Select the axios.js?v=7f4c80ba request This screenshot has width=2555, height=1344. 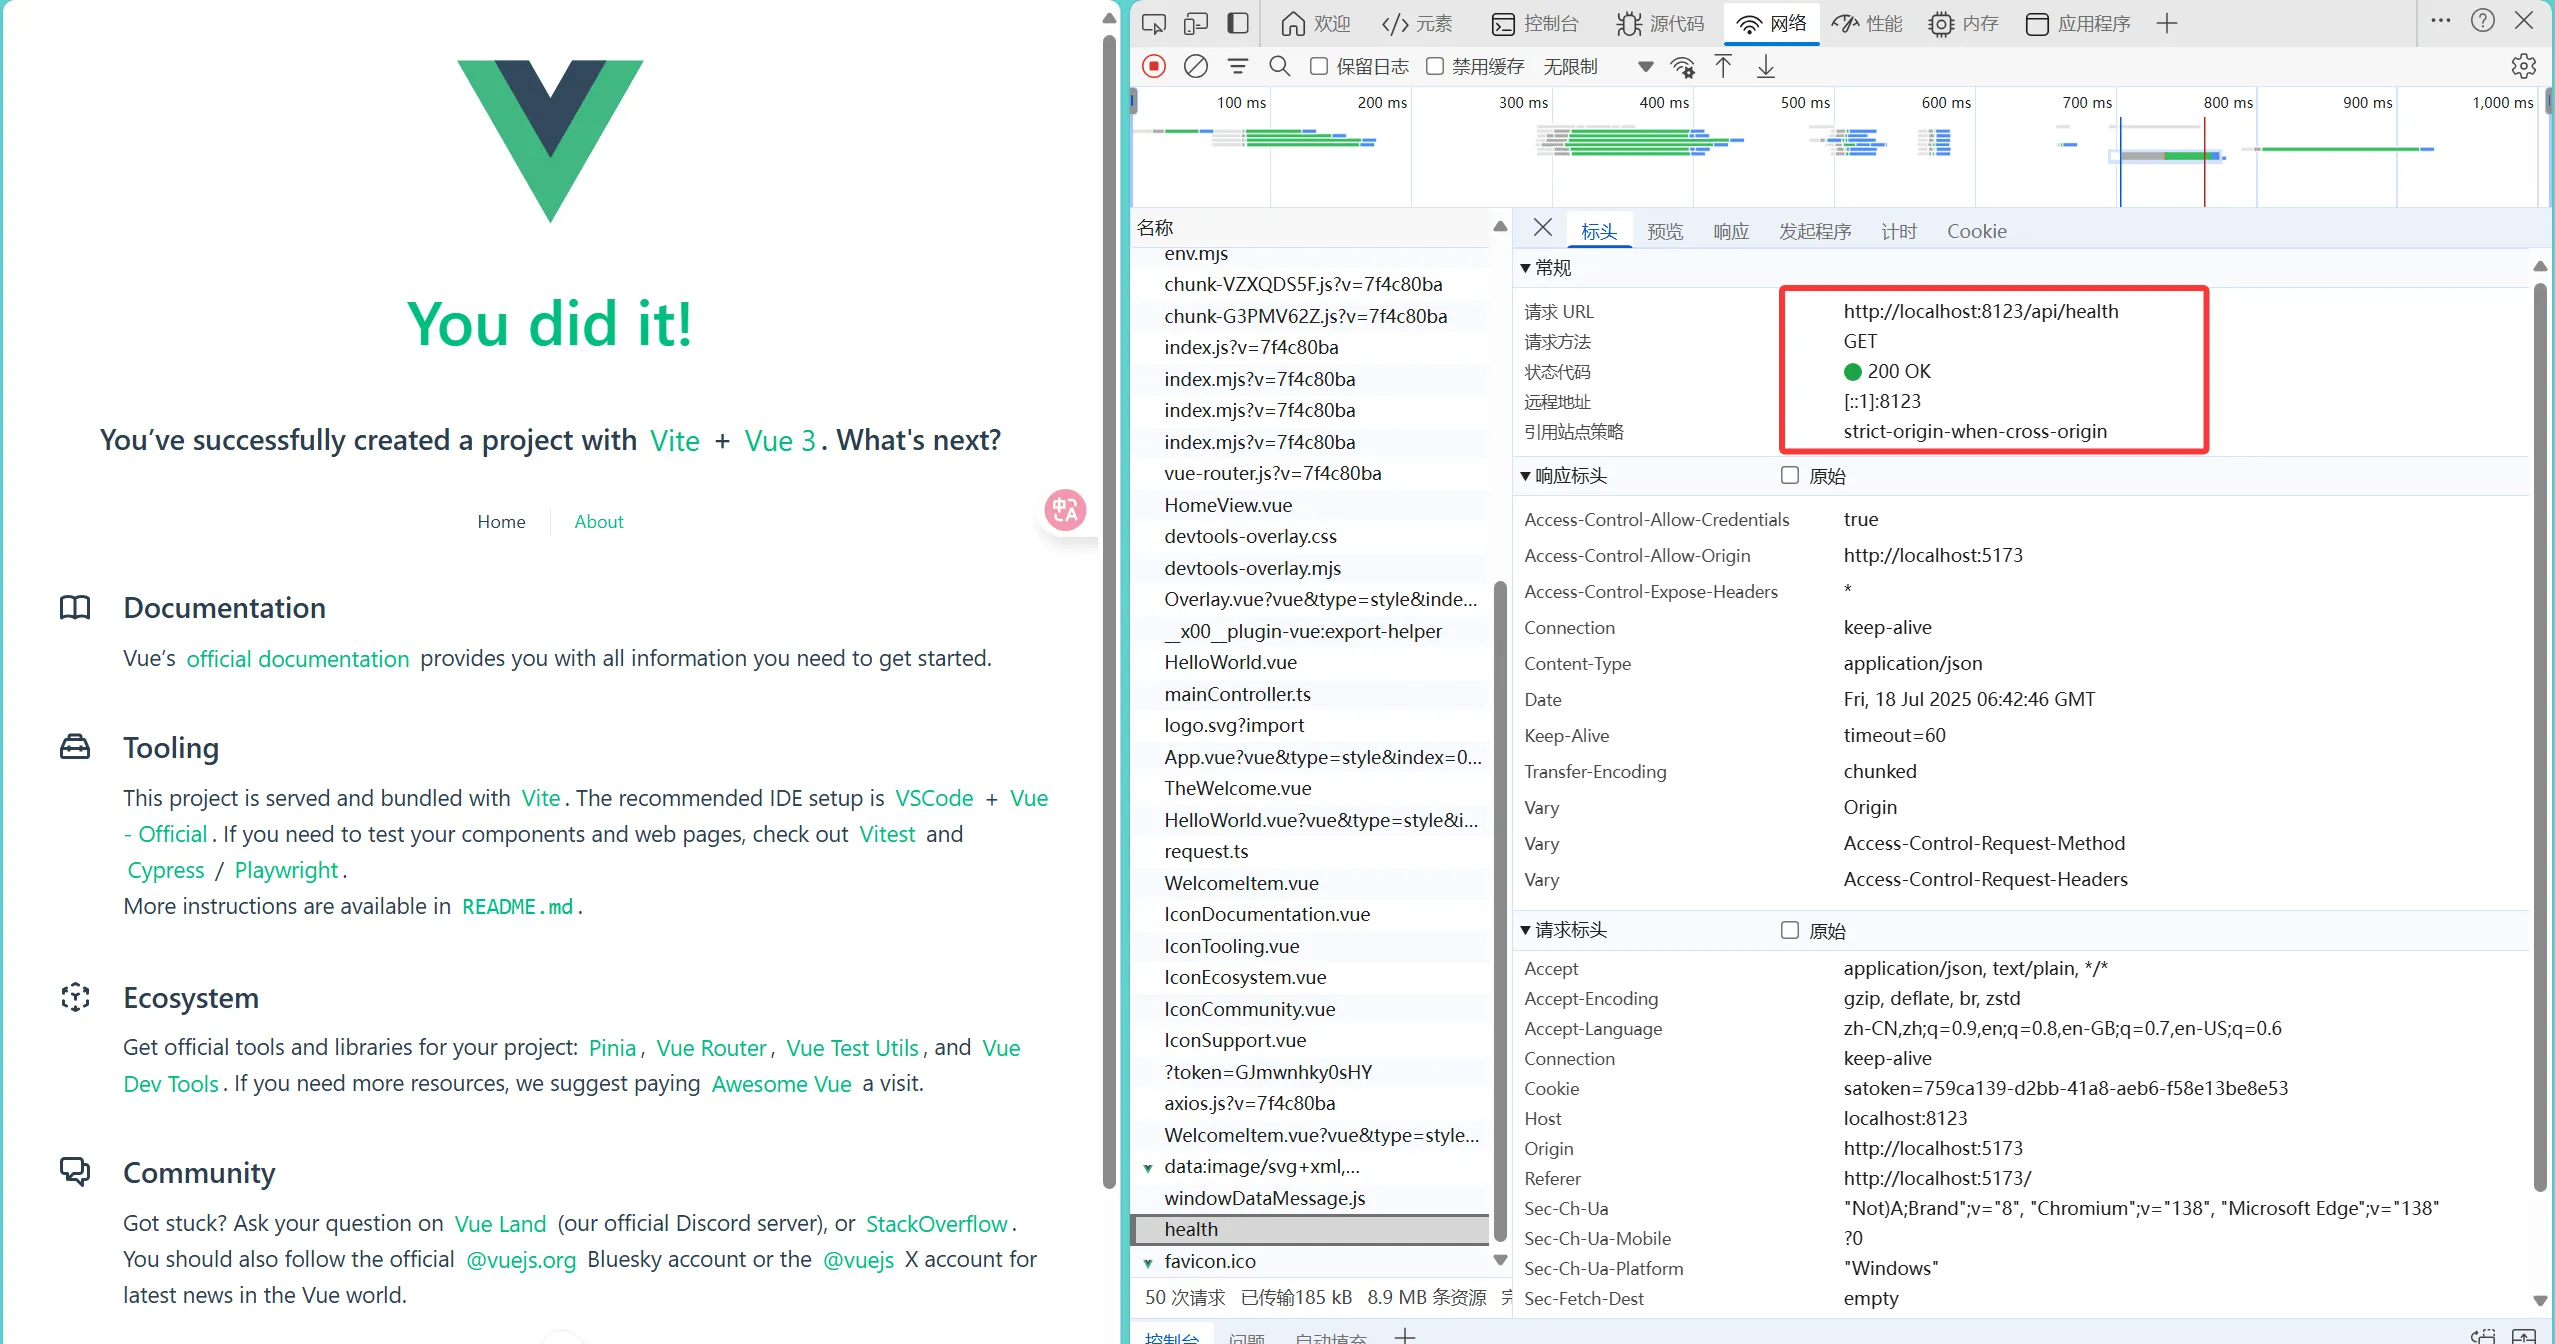(x=1311, y=1104)
